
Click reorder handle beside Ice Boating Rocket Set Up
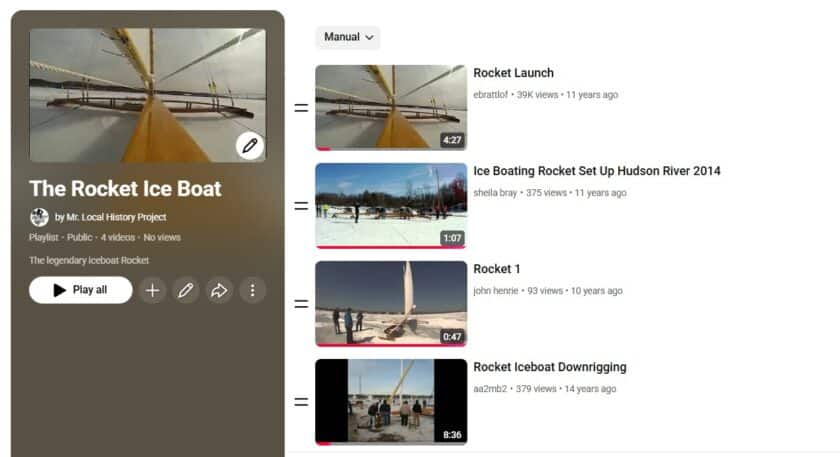301,206
